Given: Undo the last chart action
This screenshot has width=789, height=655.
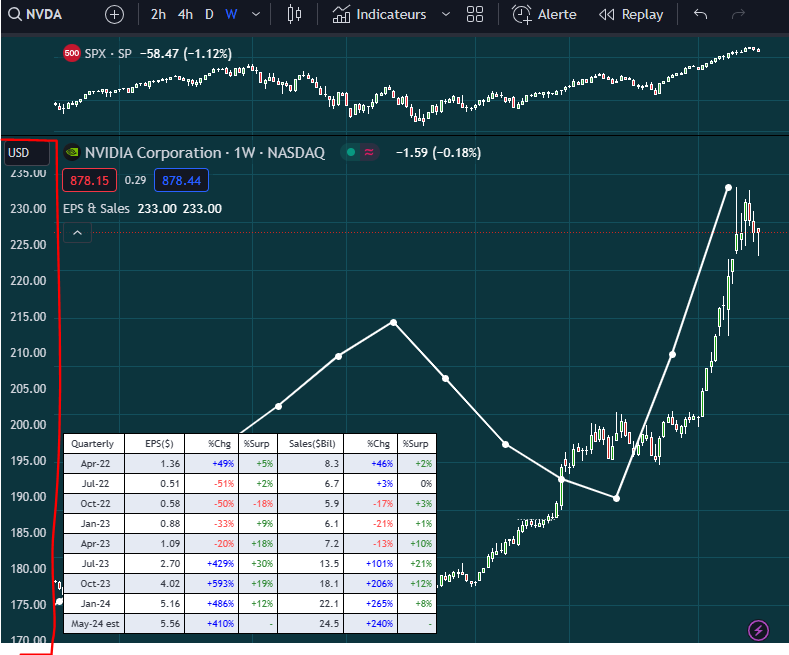Looking at the screenshot, I should 700,14.
